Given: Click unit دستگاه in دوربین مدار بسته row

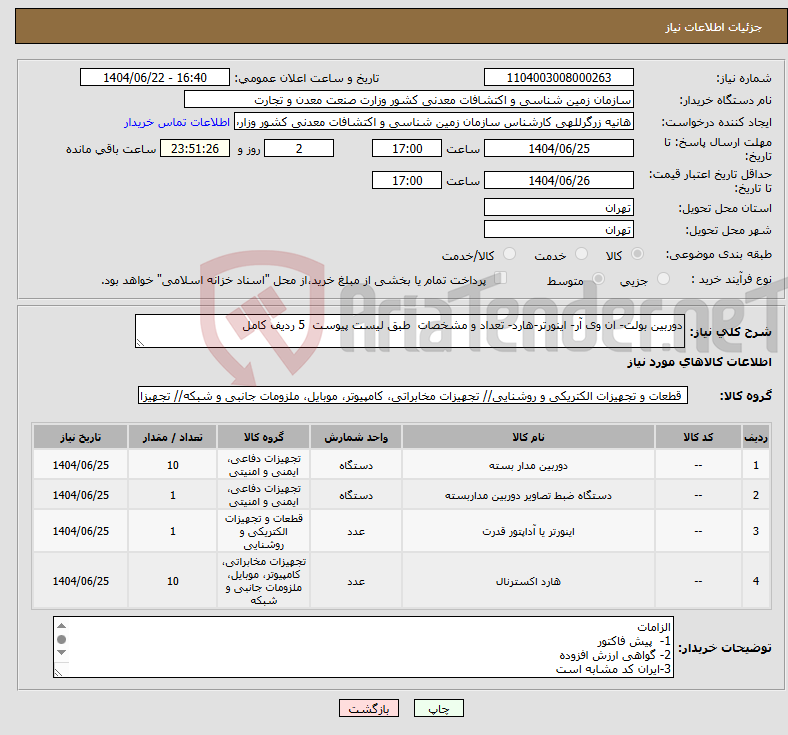Looking at the screenshot, I should 356,465.
